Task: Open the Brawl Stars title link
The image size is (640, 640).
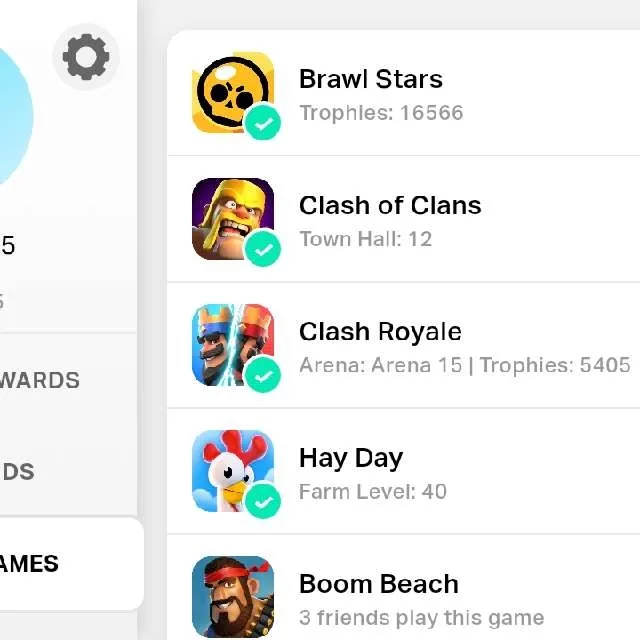Action: (371, 79)
